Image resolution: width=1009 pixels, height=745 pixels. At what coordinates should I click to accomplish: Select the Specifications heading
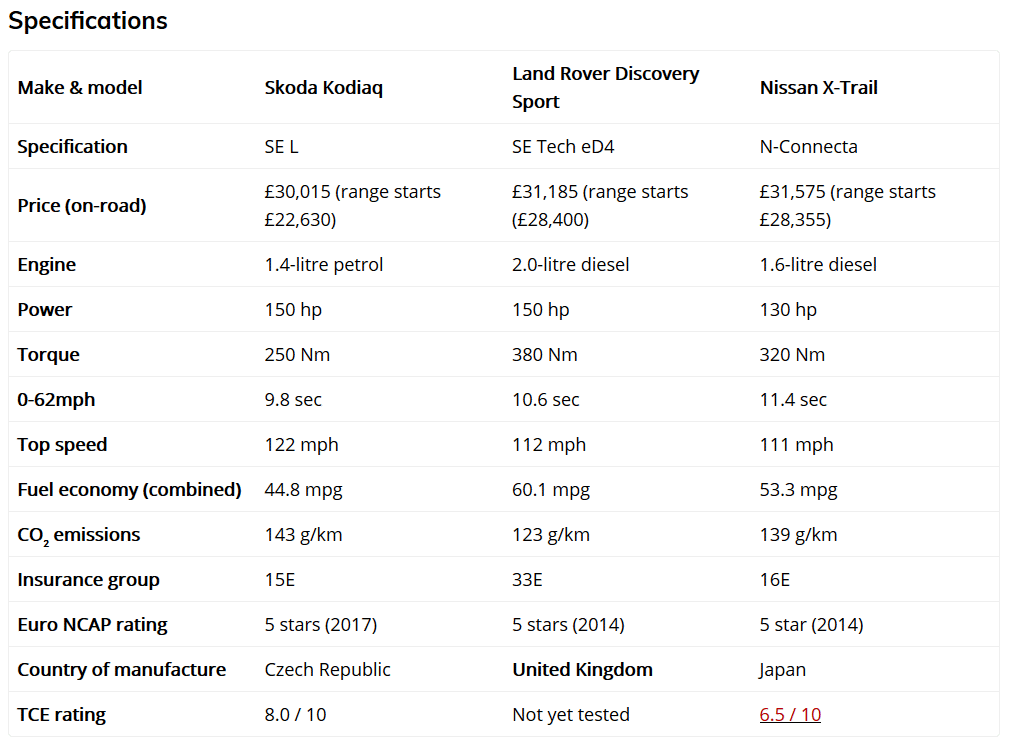88,21
